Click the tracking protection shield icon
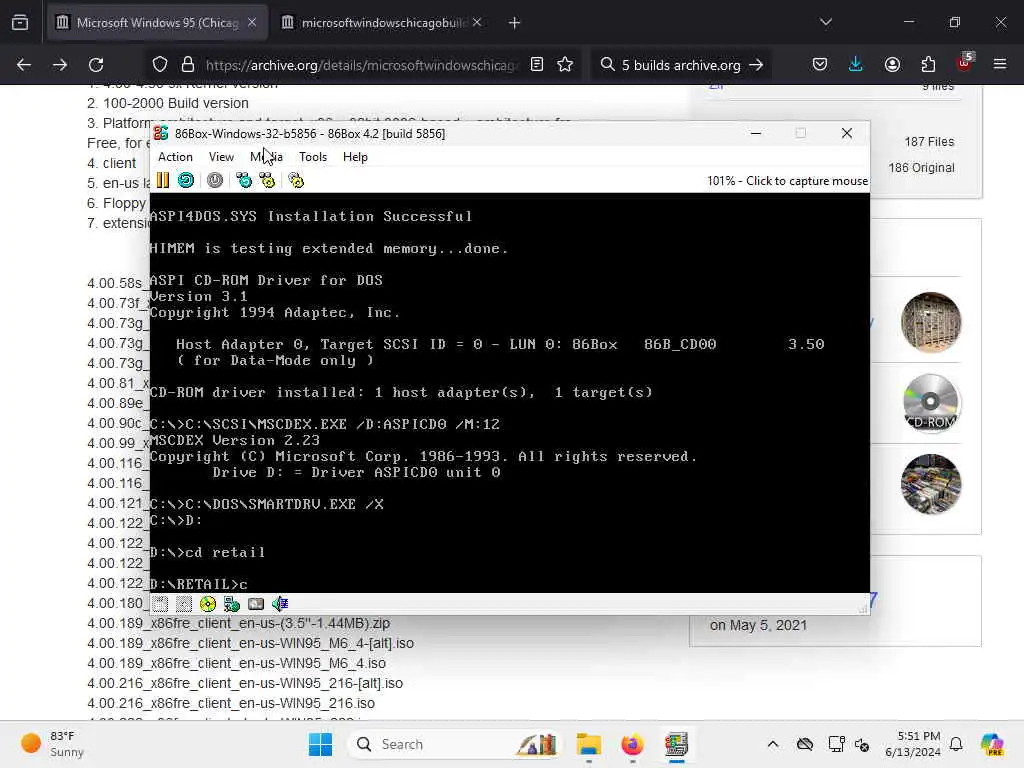This screenshot has width=1024, height=768. click(160, 65)
